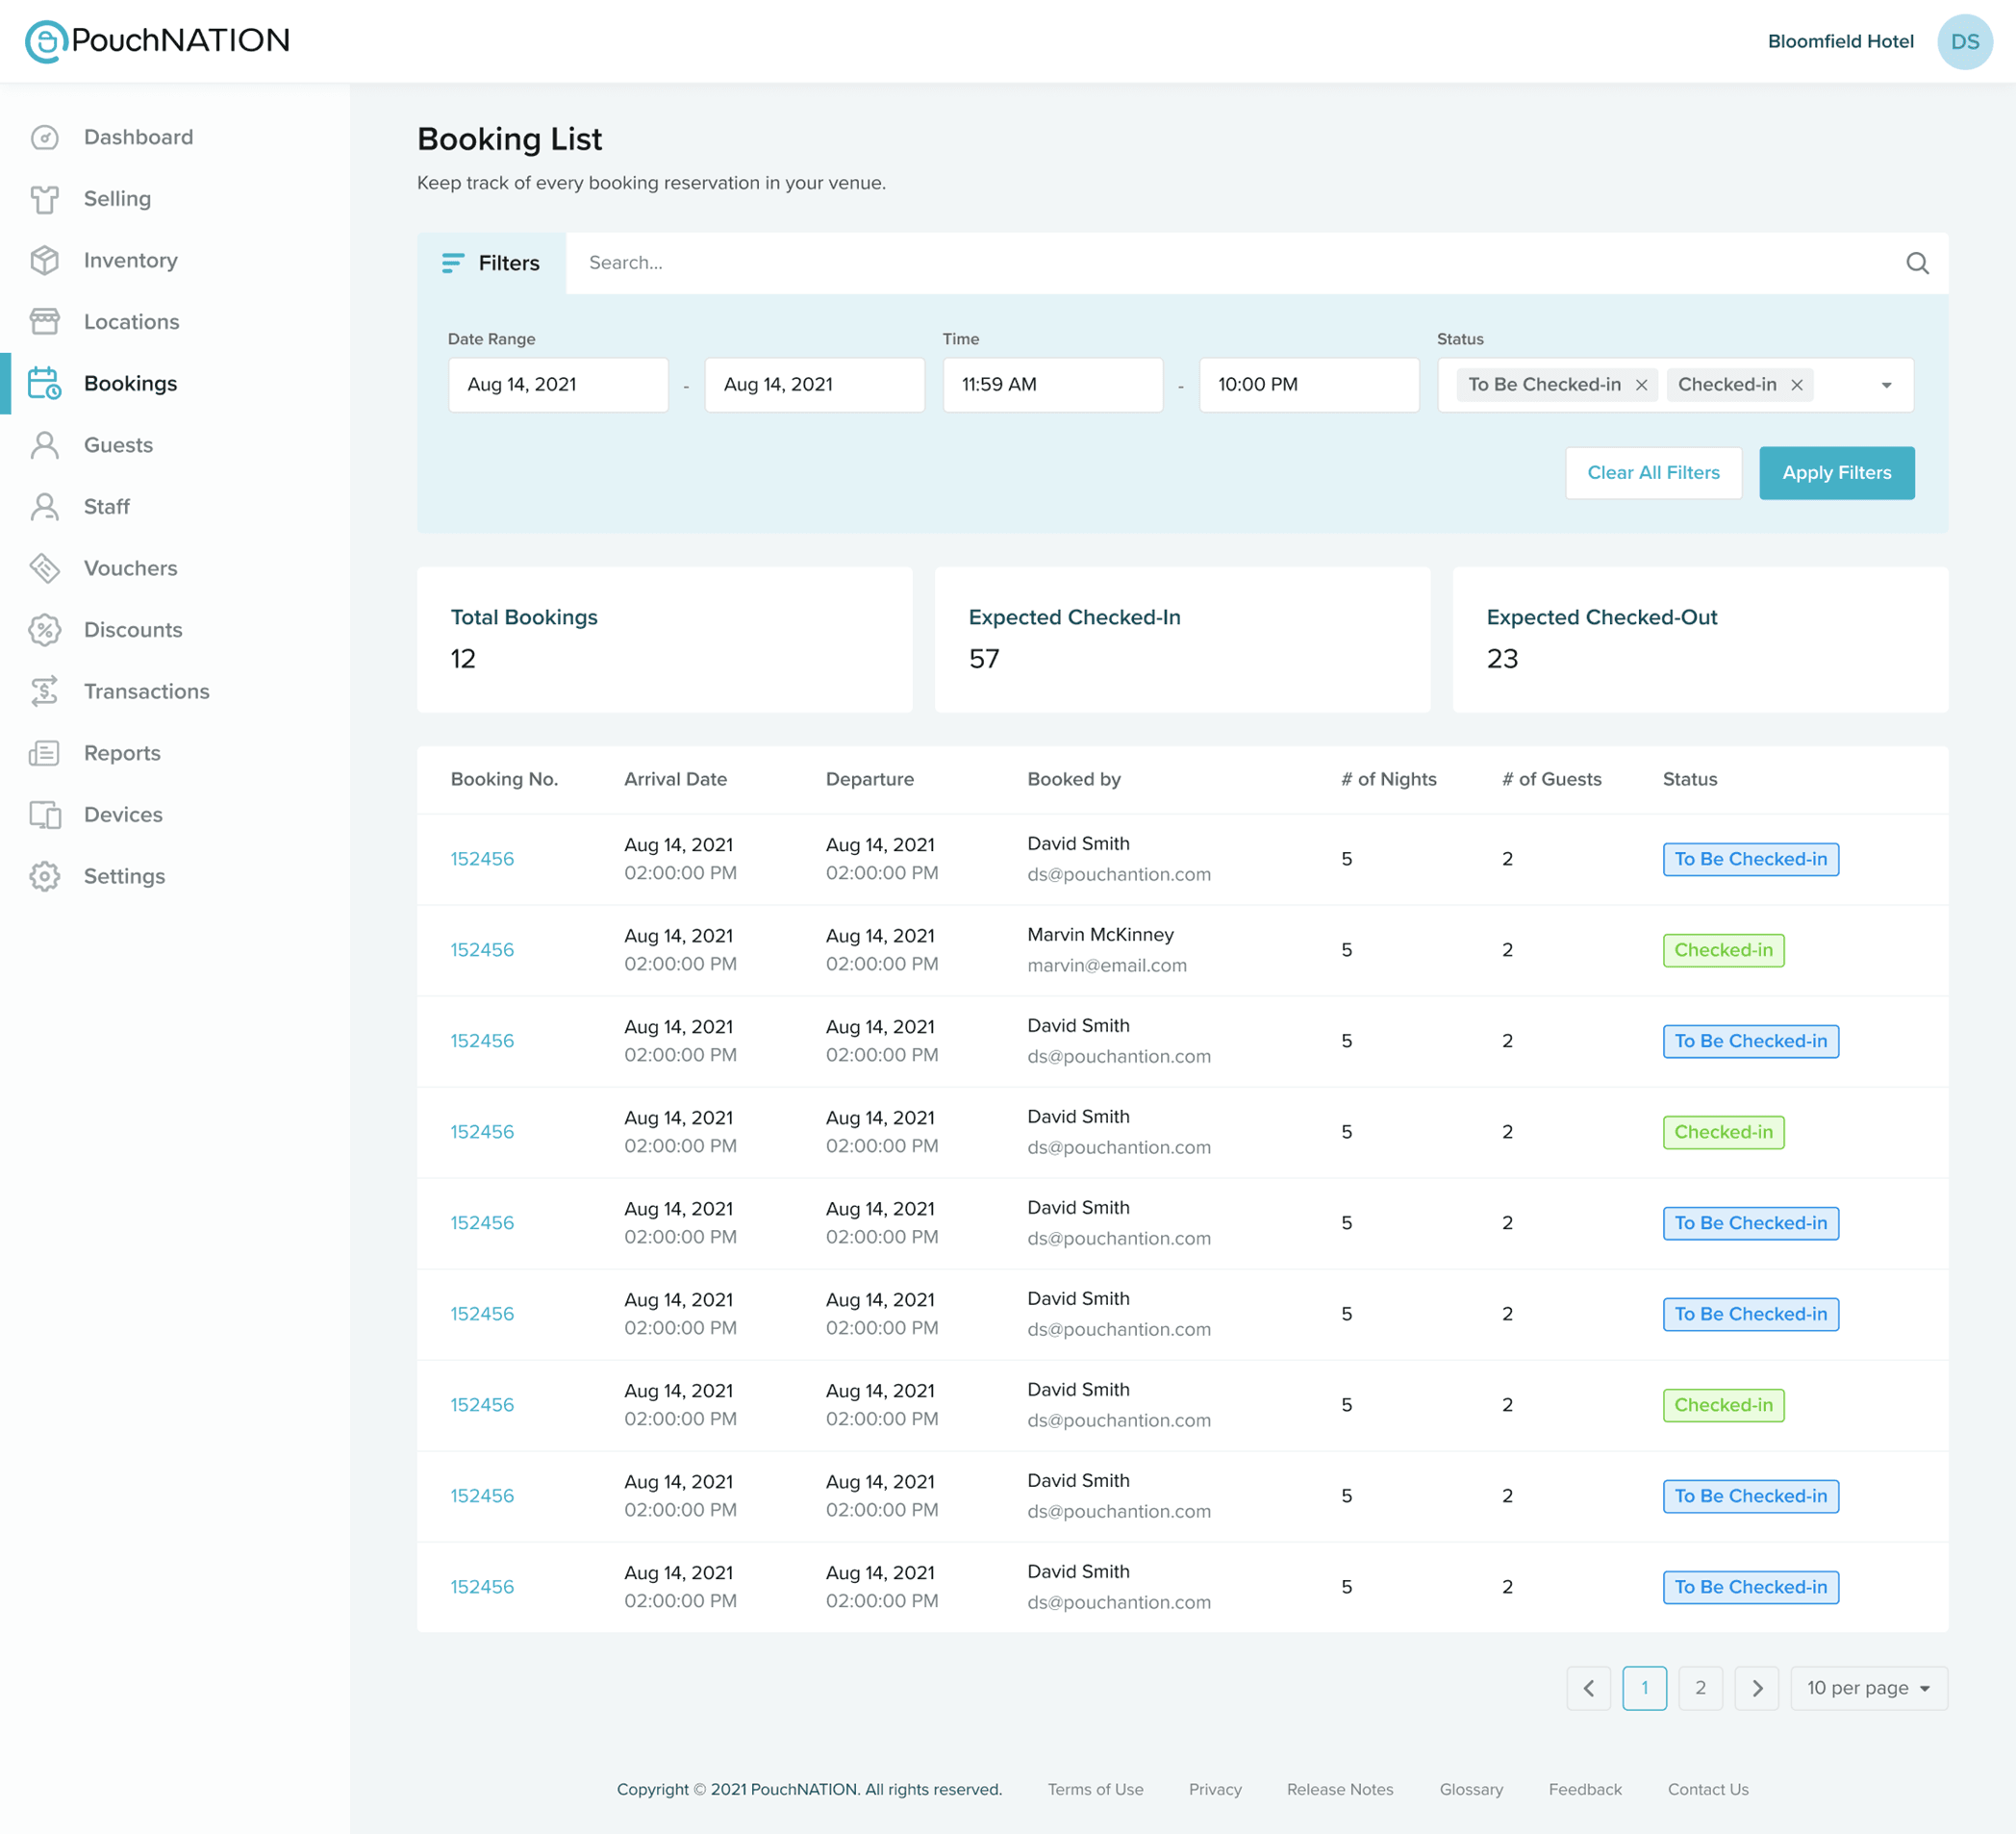The height and width of the screenshot is (1834, 2016).
Task: Click the Apply Filters button
Action: tap(1837, 472)
